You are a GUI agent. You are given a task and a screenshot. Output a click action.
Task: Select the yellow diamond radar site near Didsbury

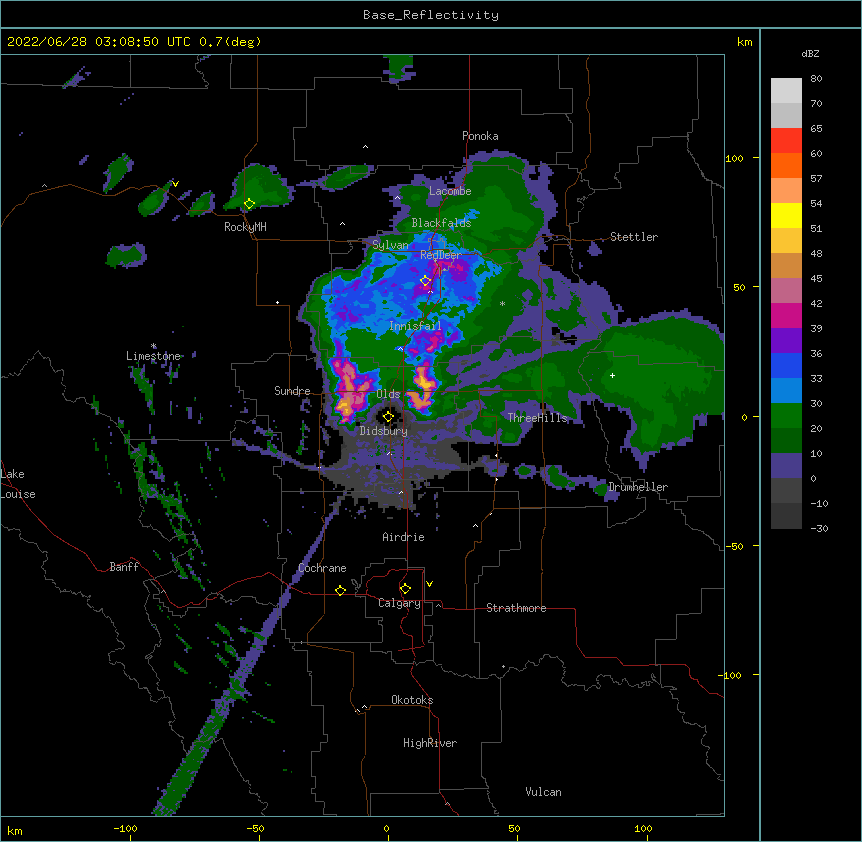[x=388, y=416]
